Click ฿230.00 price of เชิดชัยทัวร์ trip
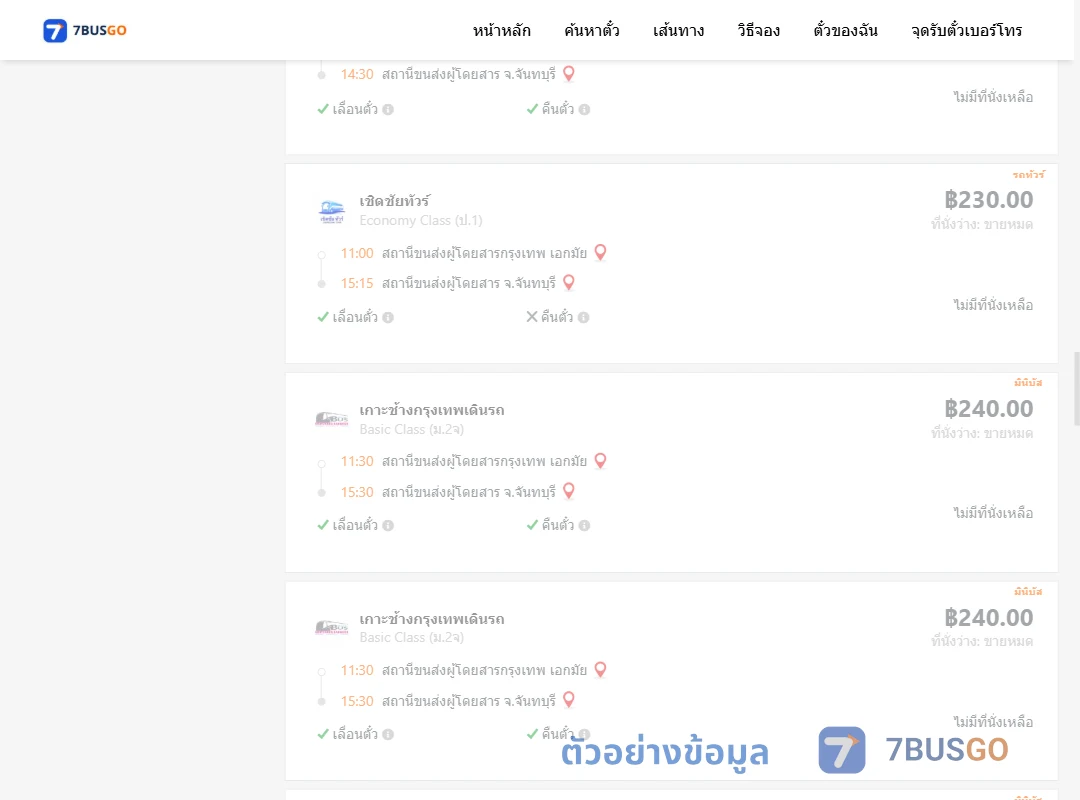 [988, 200]
